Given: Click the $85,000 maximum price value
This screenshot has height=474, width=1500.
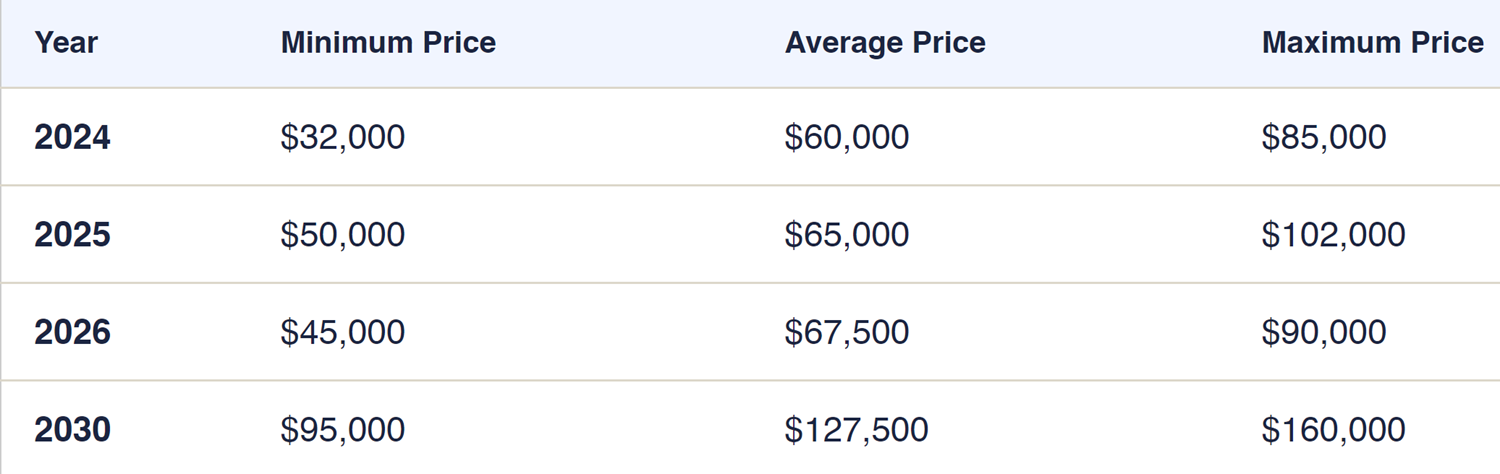Looking at the screenshot, I should [1324, 137].
